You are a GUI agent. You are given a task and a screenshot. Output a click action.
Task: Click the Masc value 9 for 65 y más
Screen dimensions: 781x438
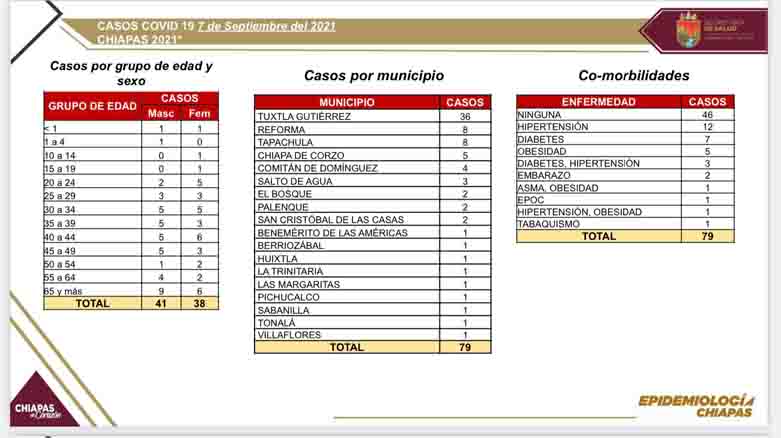[161, 291]
